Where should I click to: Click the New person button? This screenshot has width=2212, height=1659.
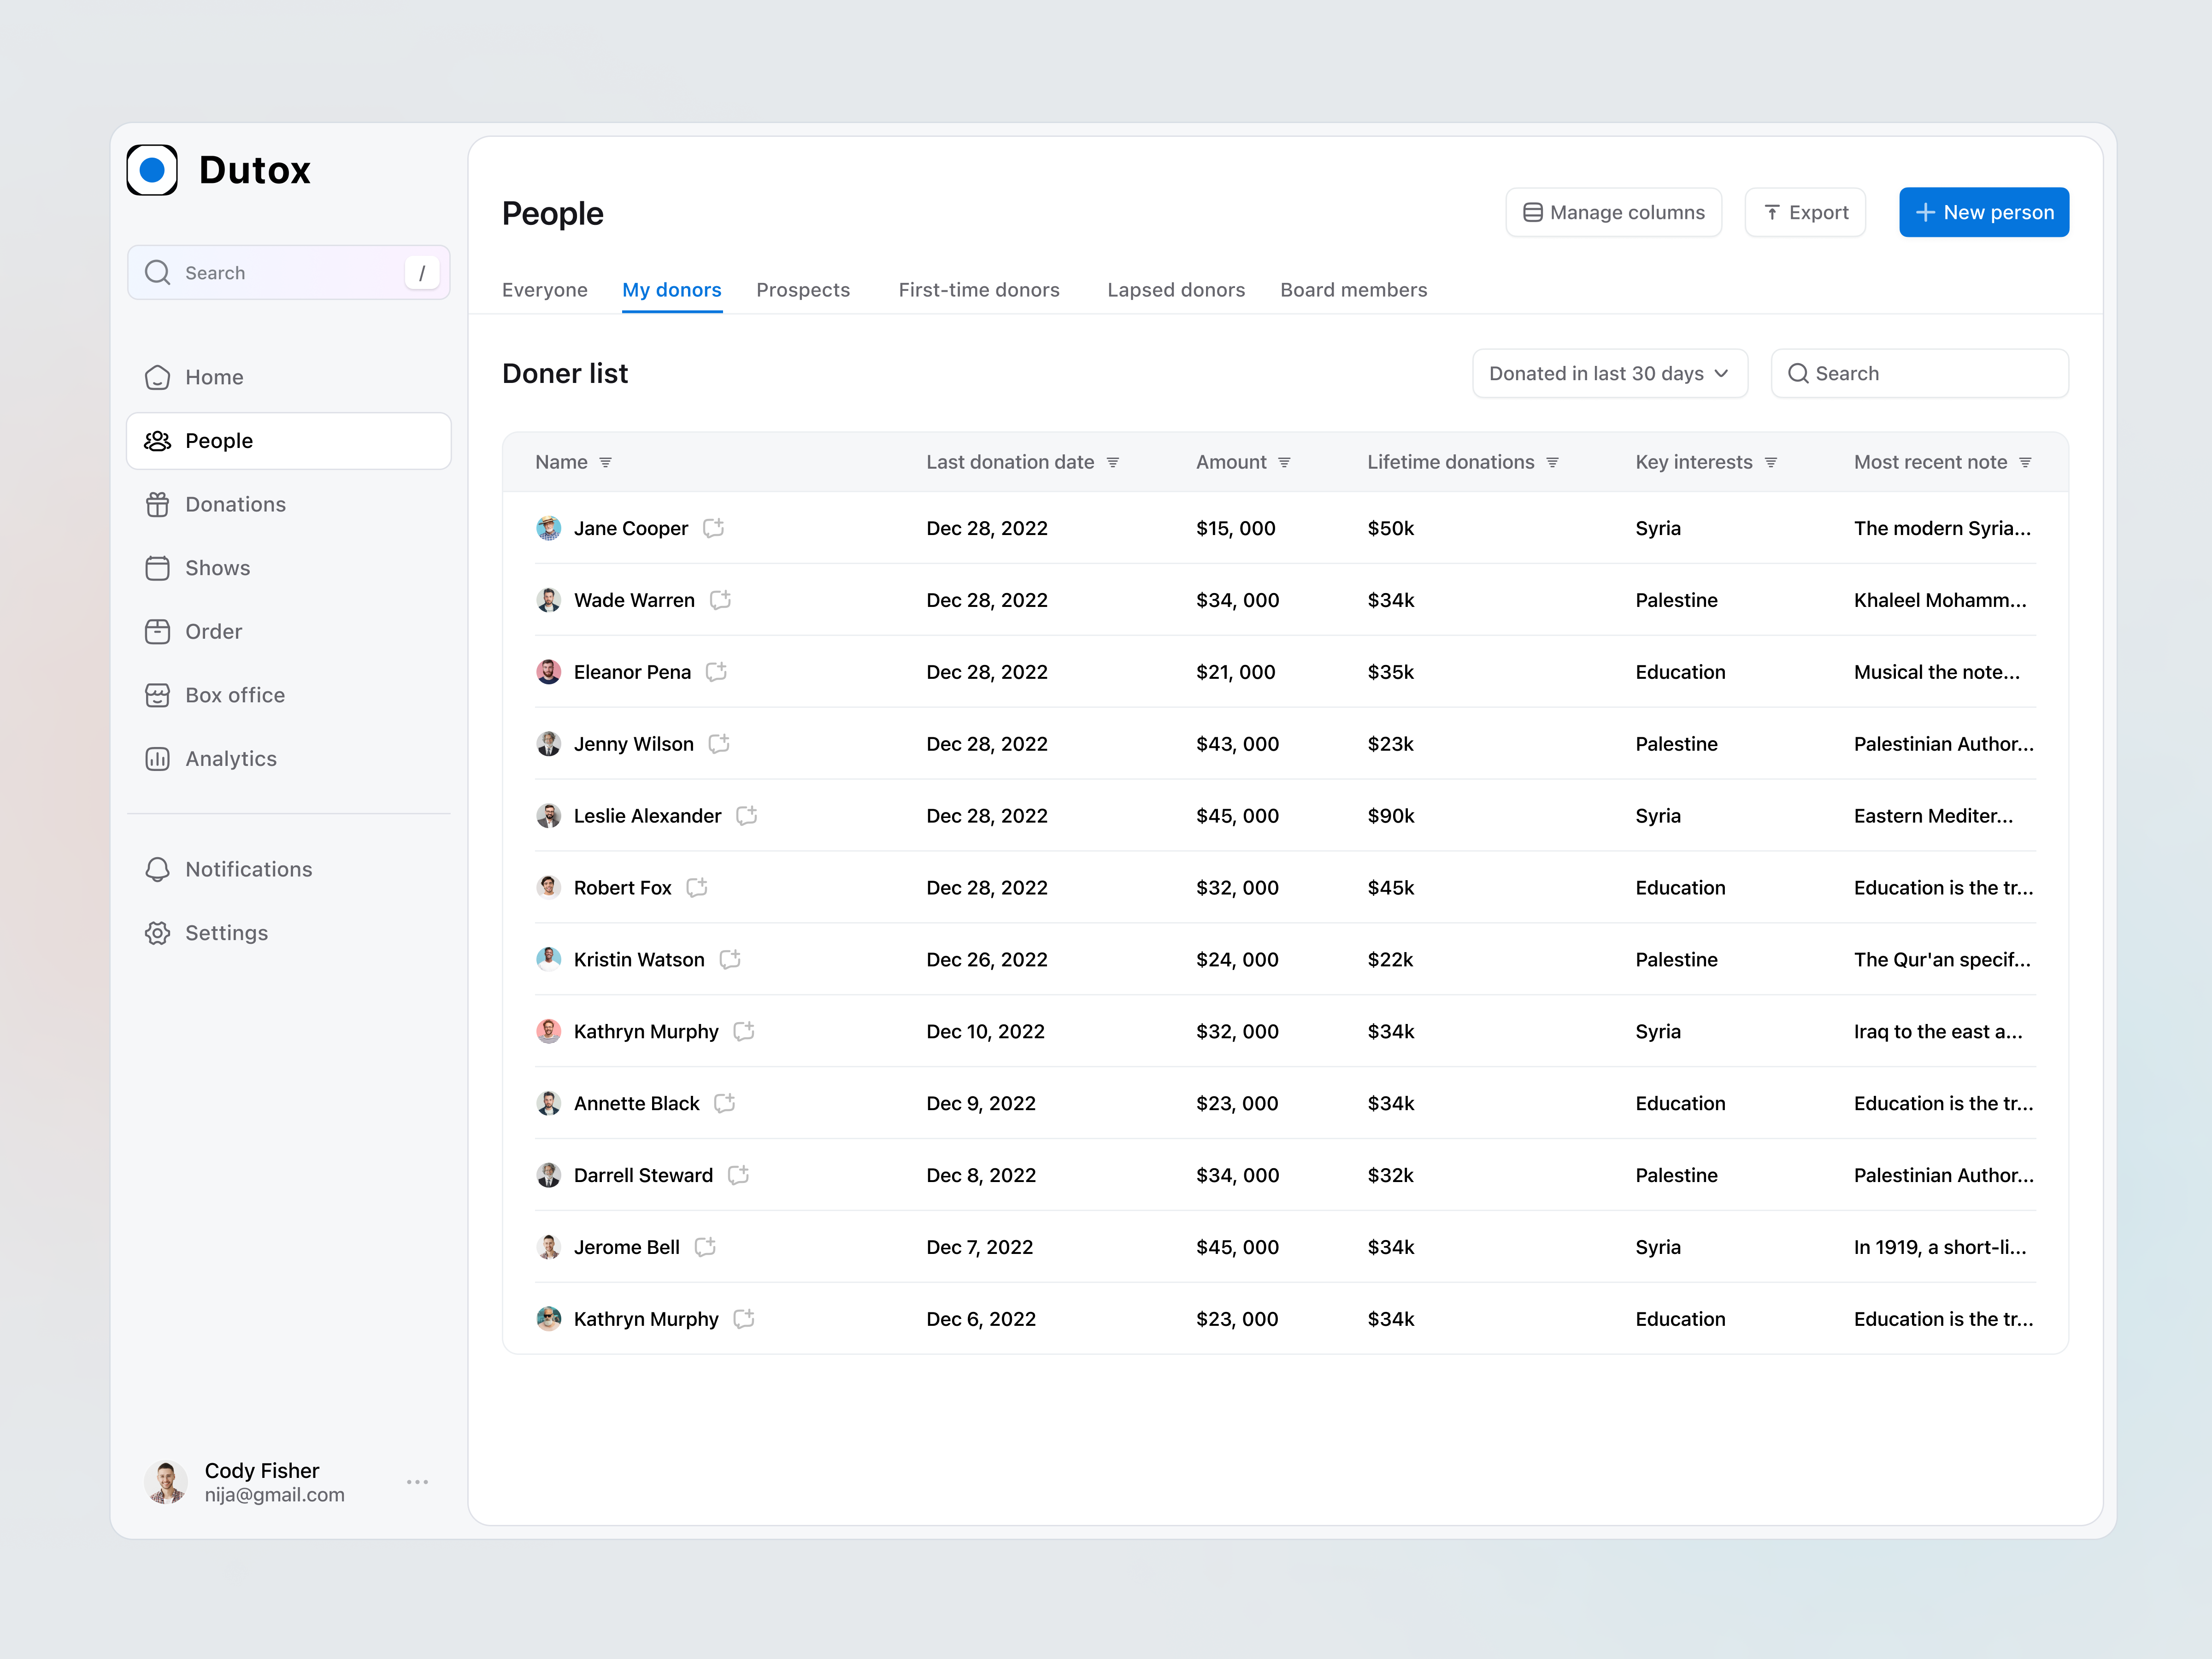pos(1983,212)
